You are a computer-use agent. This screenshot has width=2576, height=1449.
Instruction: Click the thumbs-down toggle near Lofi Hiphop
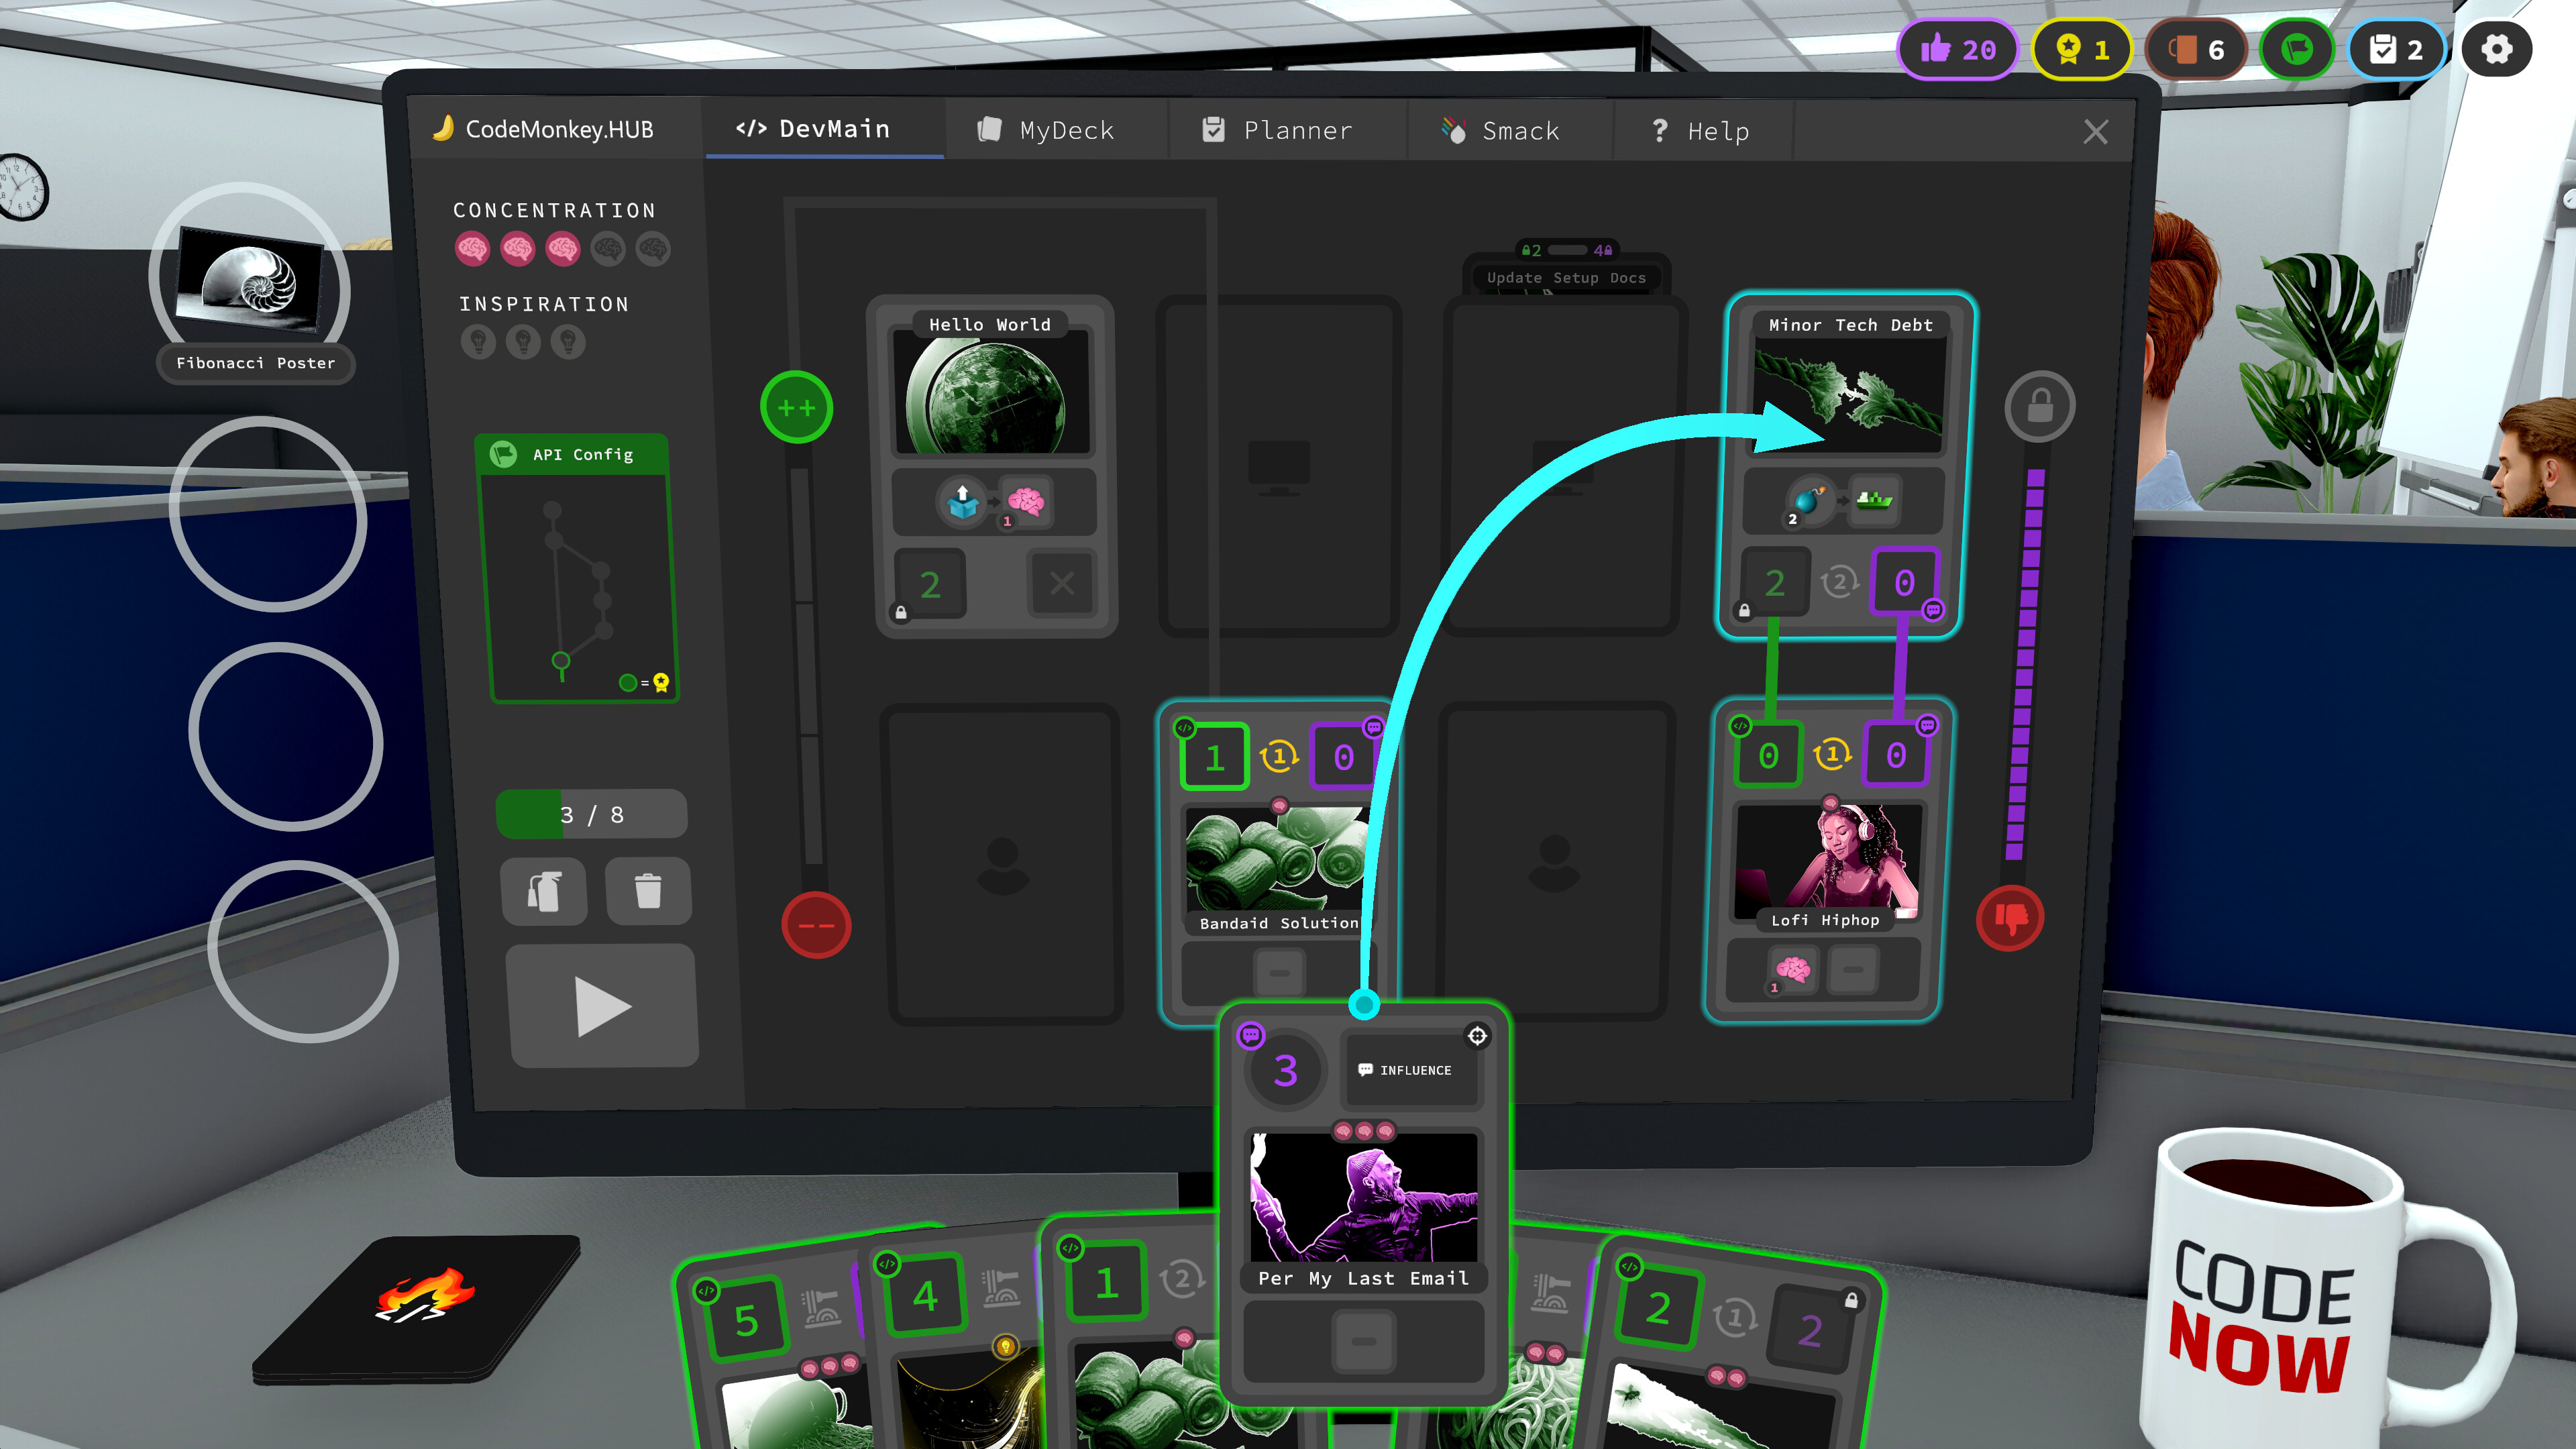click(x=2010, y=919)
